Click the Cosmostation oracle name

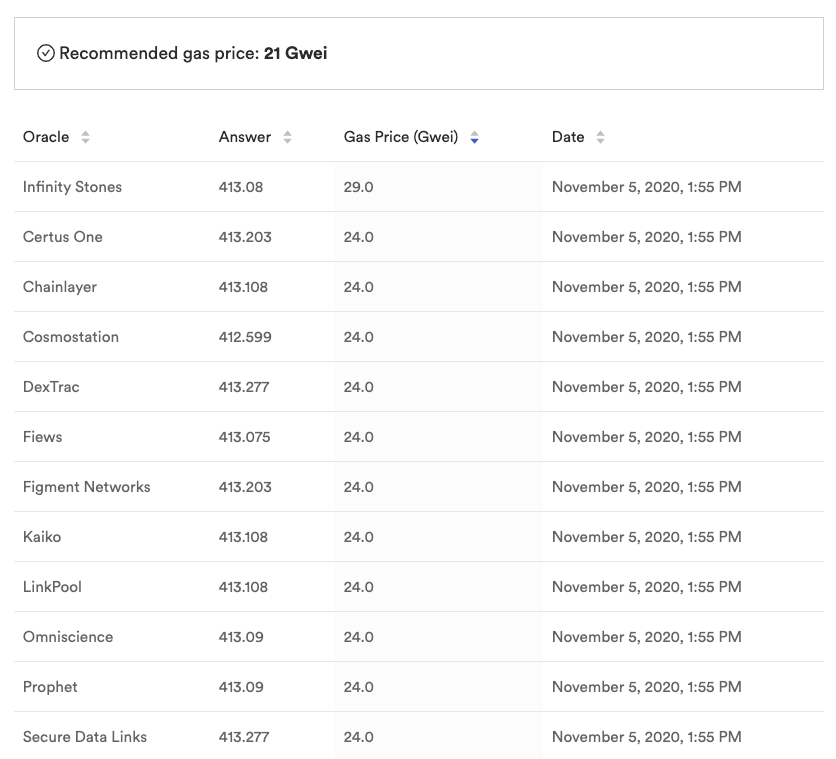click(71, 337)
